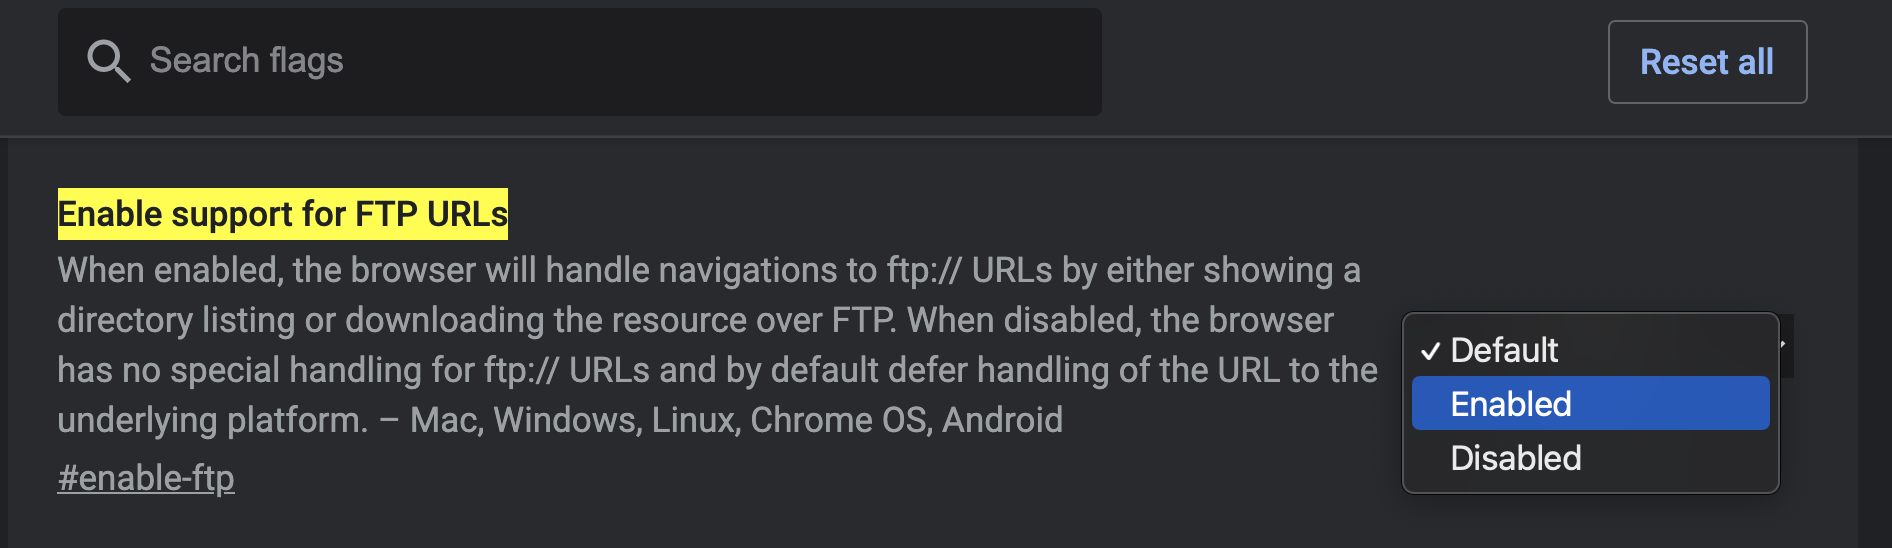This screenshot has width=1892, height=548.
Task: Open the #enable-ftp anchor link
Action: click(146, 478)
